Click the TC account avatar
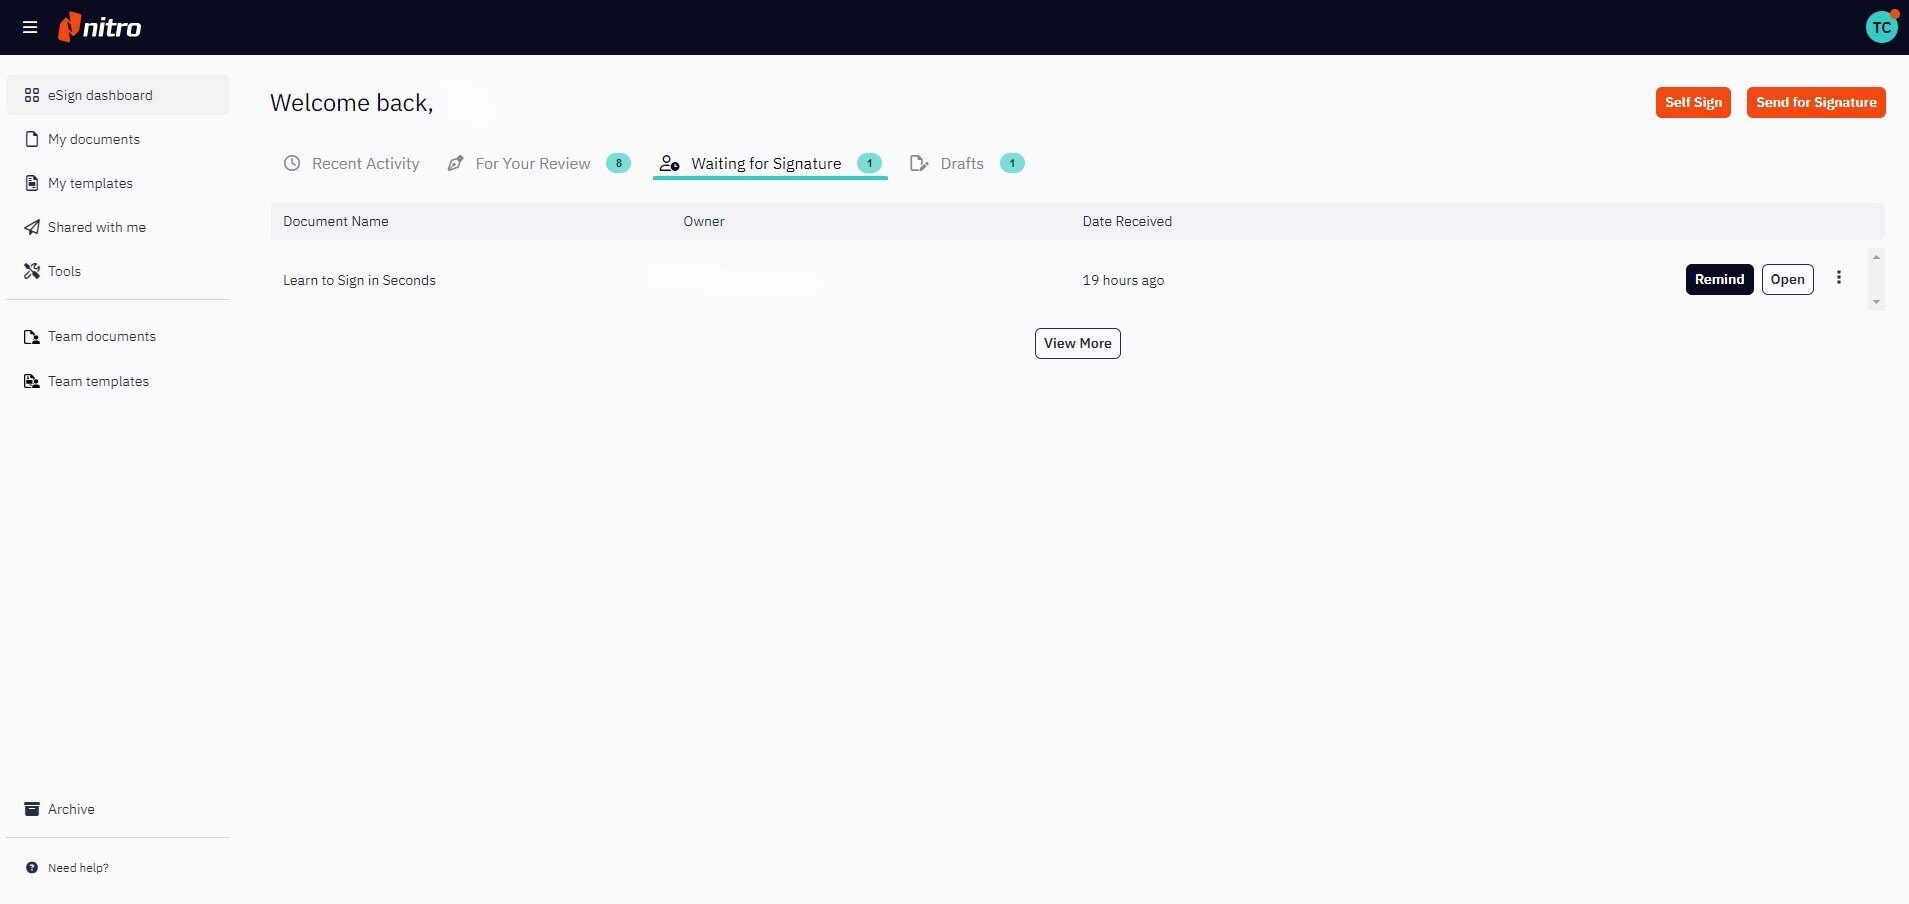 (x=1882, y=27)
